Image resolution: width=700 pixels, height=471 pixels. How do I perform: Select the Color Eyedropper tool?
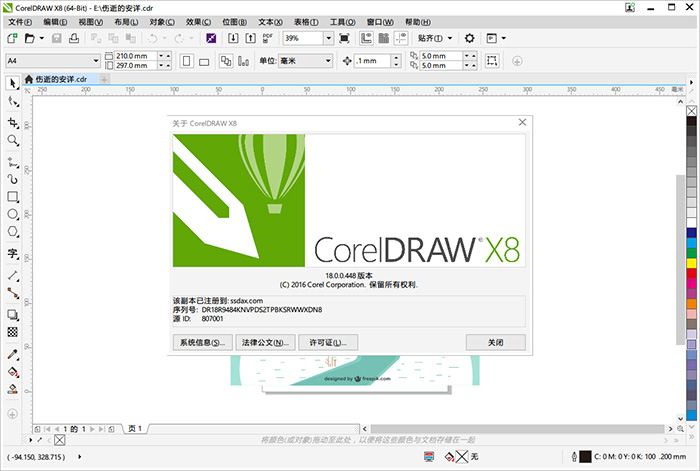tap(12, 354)
